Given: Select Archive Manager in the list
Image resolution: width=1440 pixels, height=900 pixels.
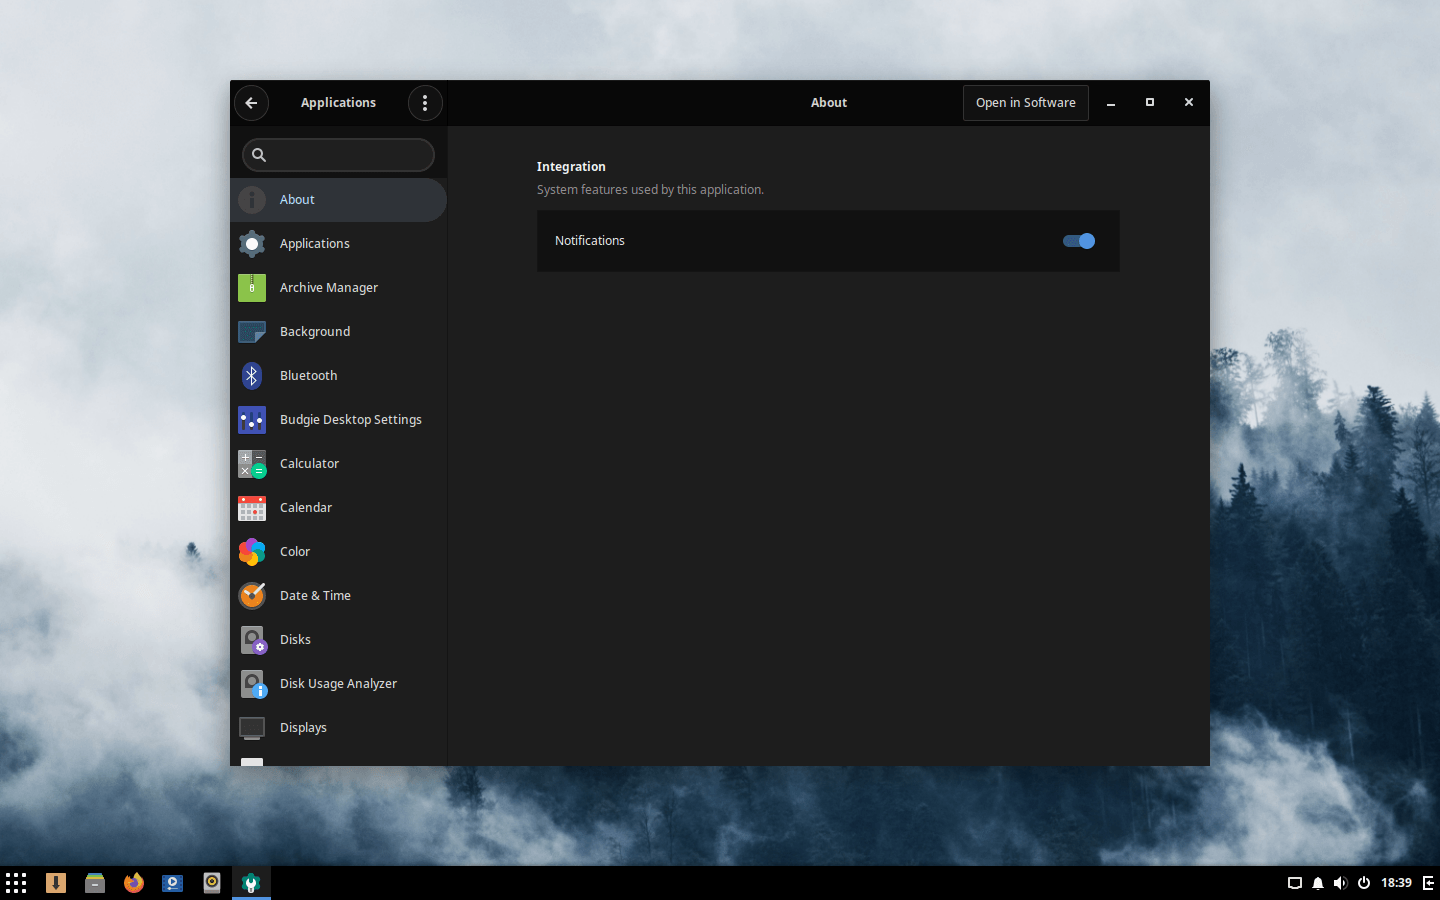Looking at the screenshot, I should click(x=338, y=288).
